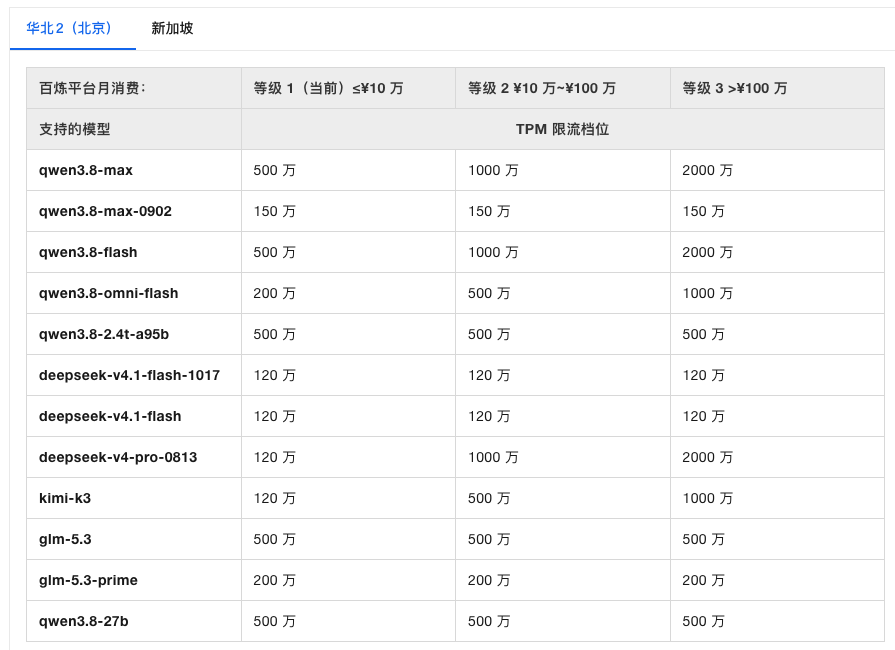Click the glm-5.3-prime model name
895x650 pixels.
click(88, 580)
